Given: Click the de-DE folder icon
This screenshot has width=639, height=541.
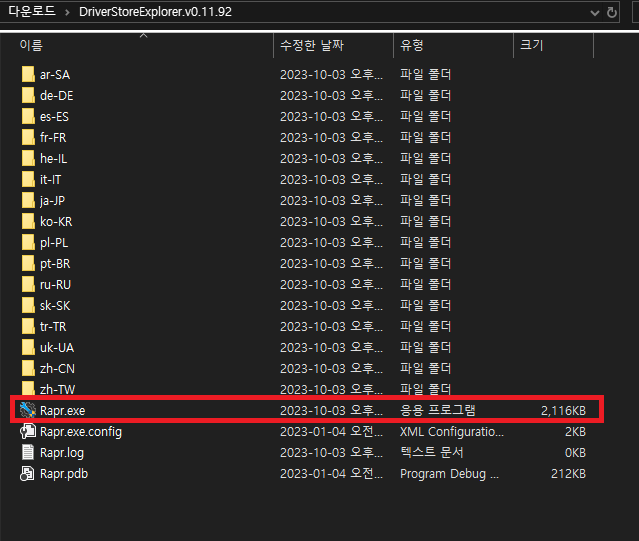Looking at the screenshot, I should (x=28, y=95).
